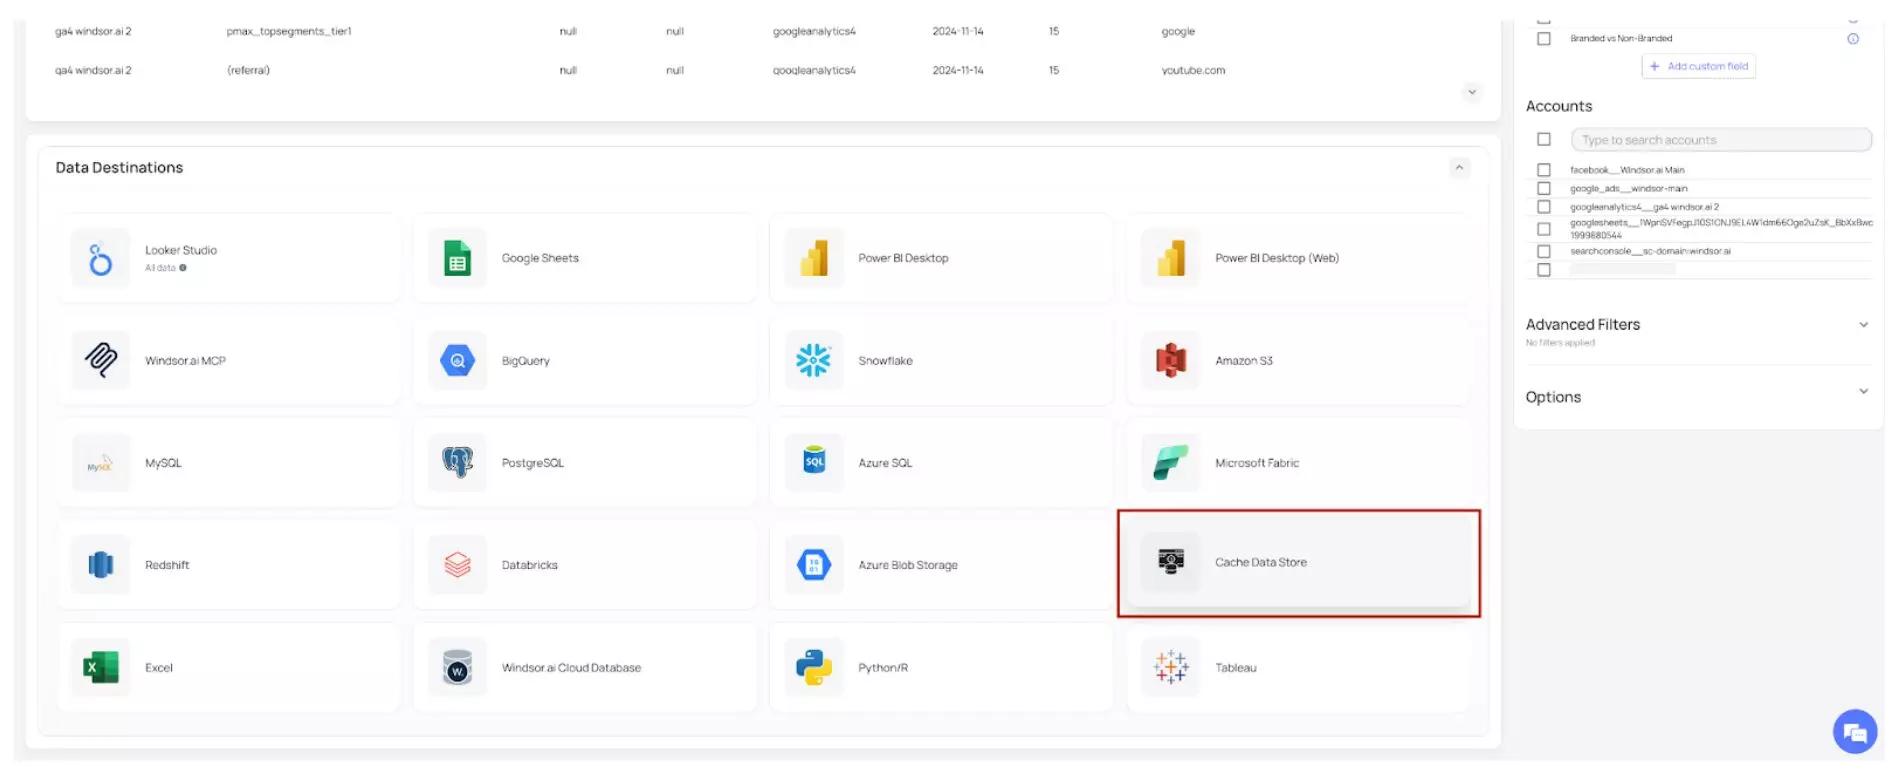Open the chat support bubble
The image size is (1890, 766).
pos(1854,732)
